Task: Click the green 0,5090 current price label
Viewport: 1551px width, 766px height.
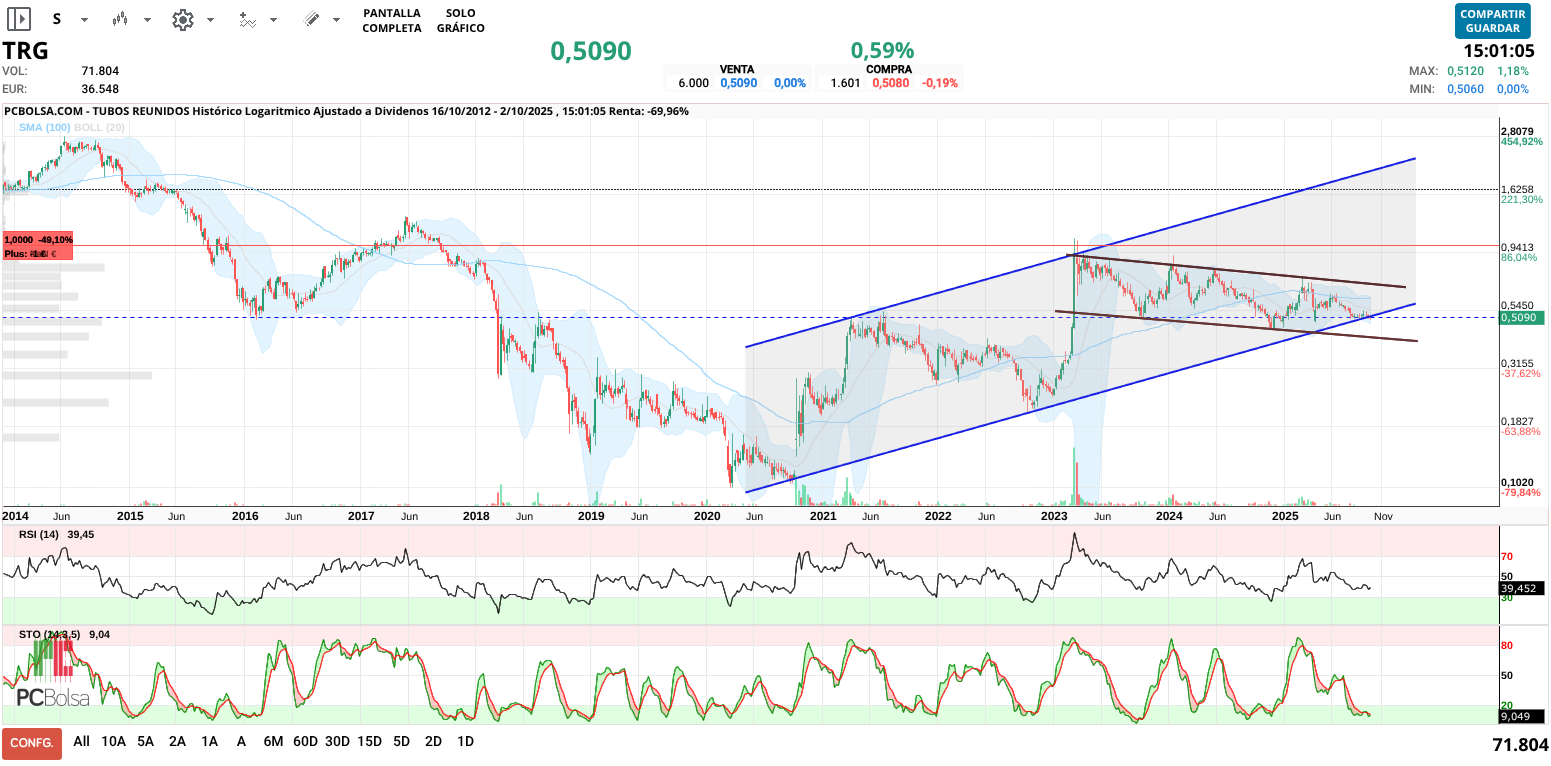Action: click(x=1520, y=318)
